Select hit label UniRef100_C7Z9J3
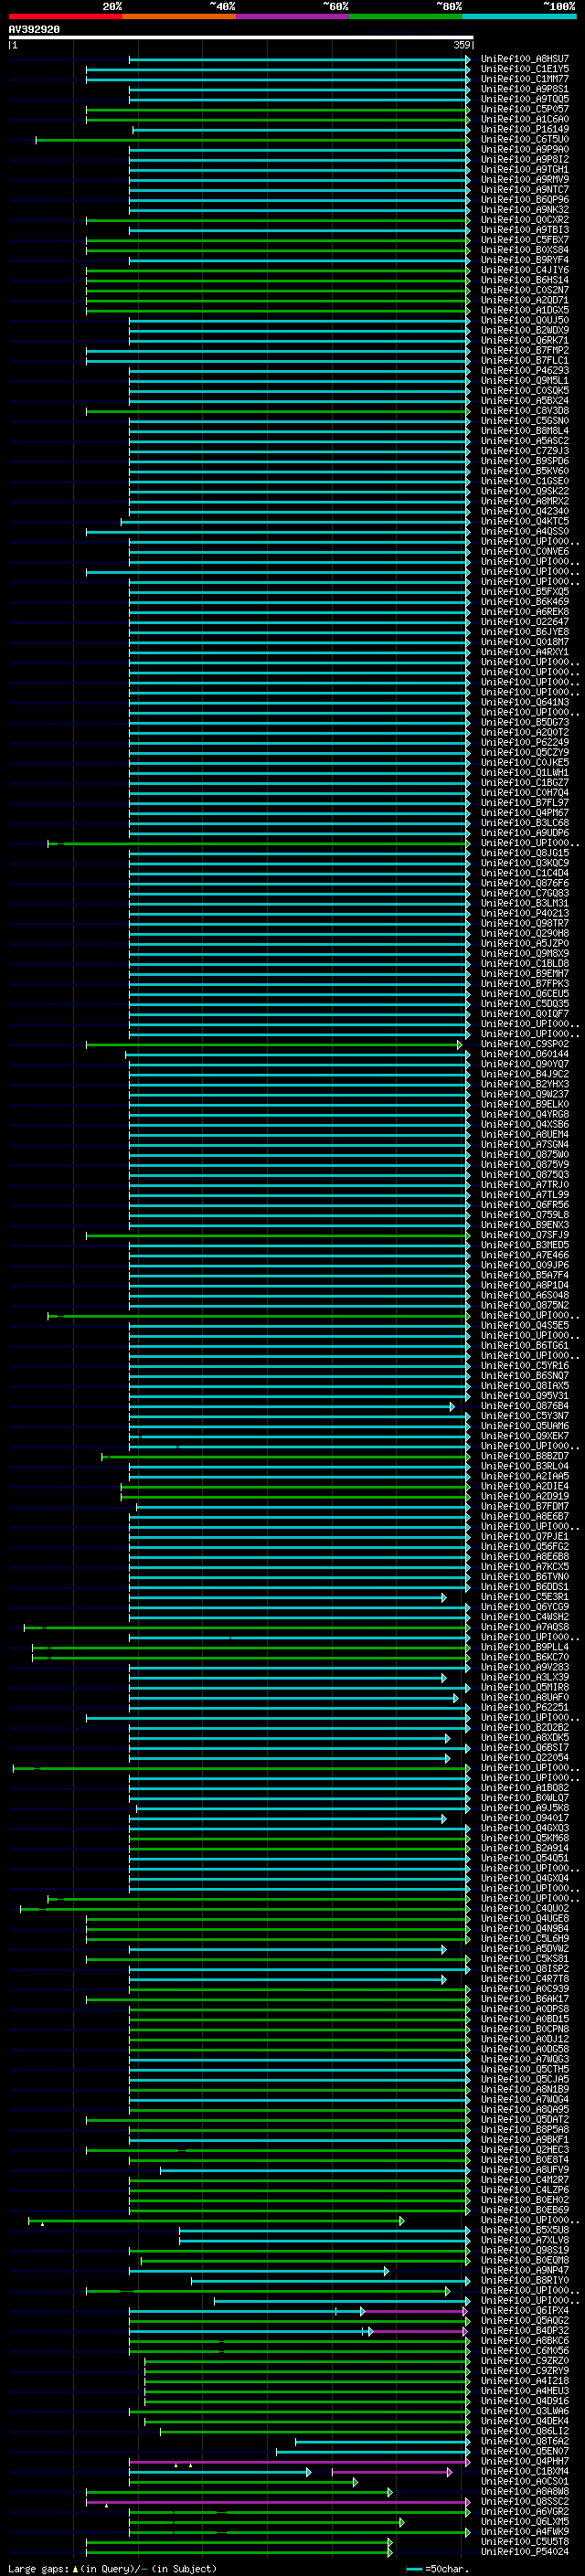The image size is (585, 2576). [x=525, y=451]
